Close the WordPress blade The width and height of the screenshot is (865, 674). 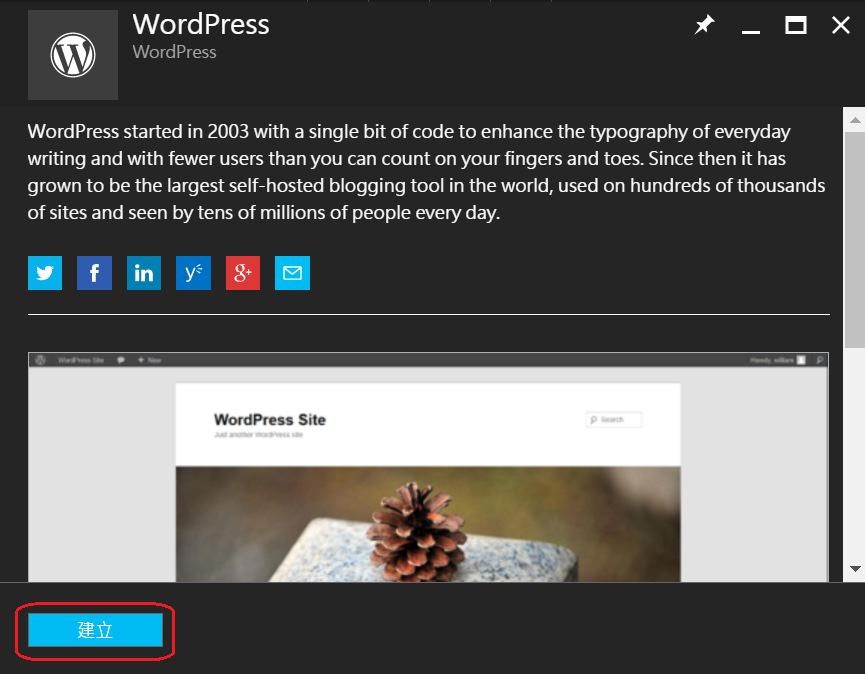(841, 25)
